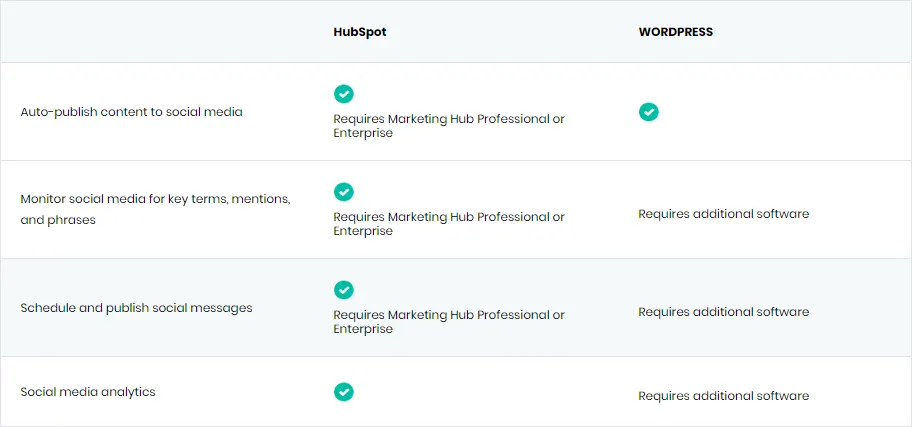Viewport: 912px width, 427px height.
Task: Click the word 'Enterprise' in the auto-publish row
Action: [363, 133]
